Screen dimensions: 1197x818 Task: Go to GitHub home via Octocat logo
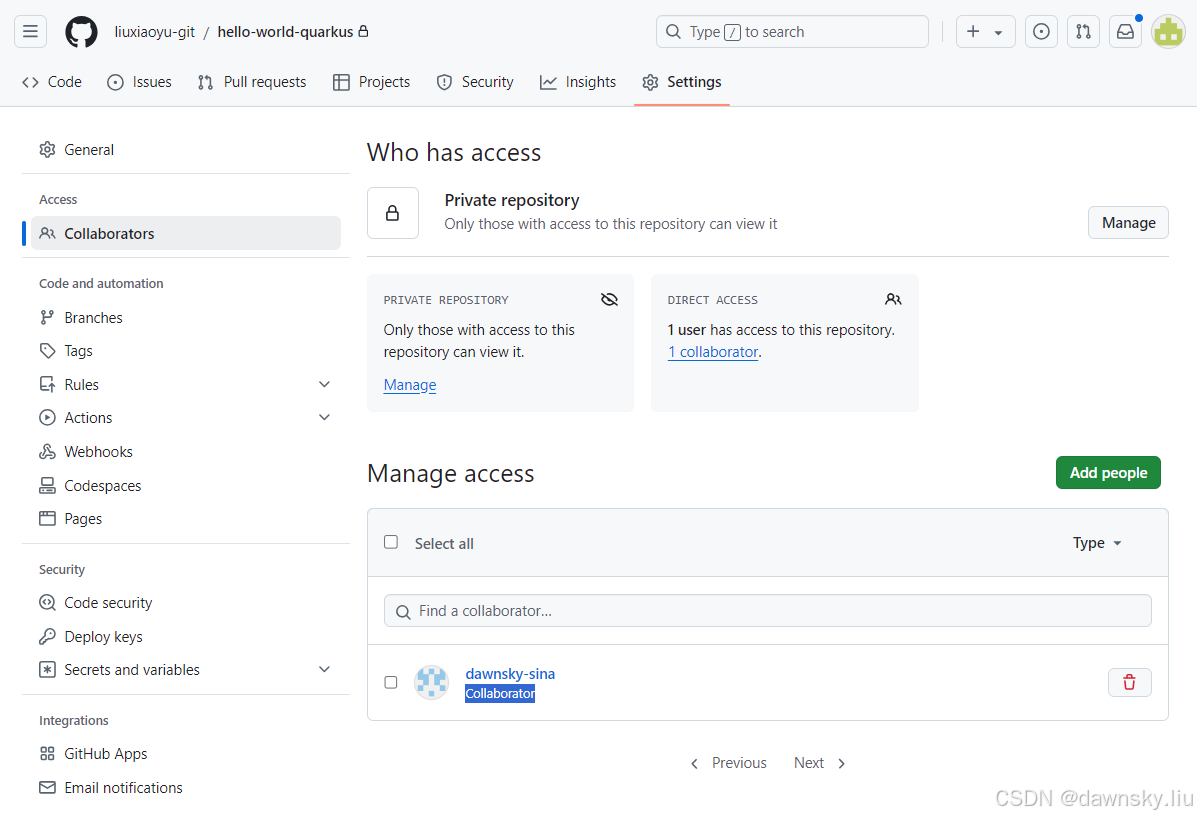point(81,32)
